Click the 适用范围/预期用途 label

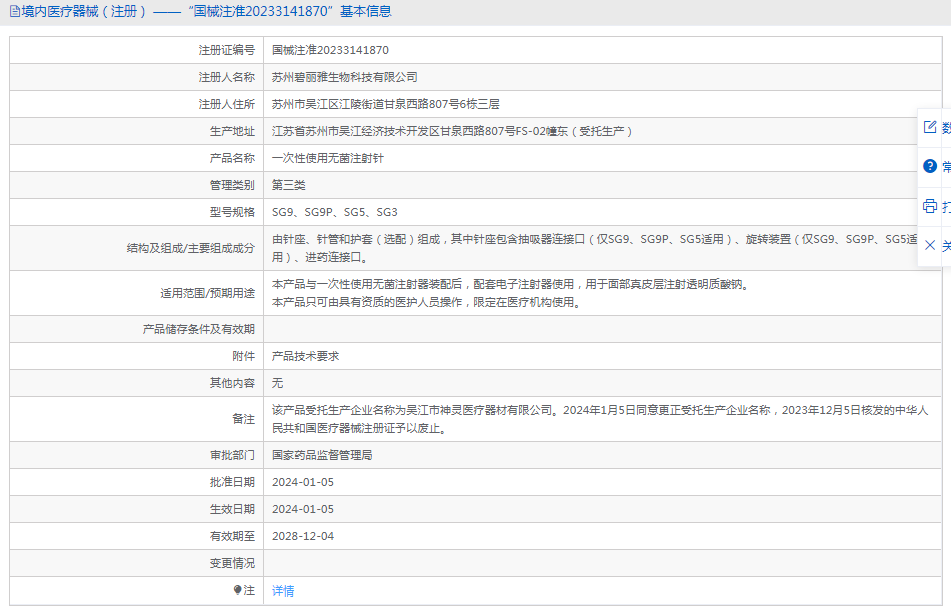(207, 293)
